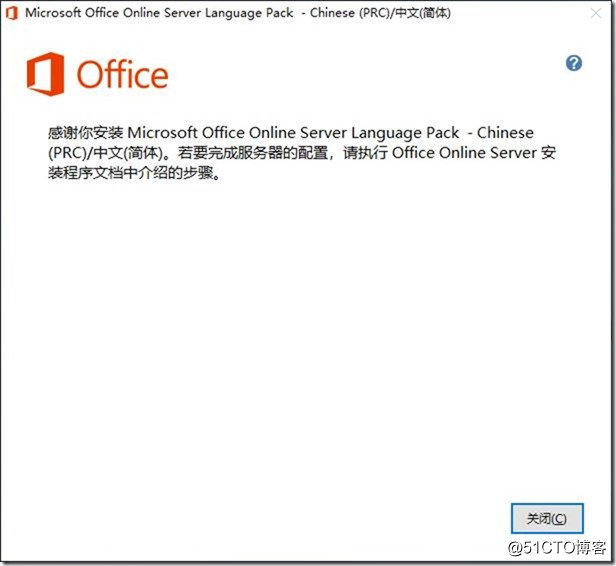Click the small Office icon in title bar
Image resolution: width=616 pixels, height=566 pixels.
tap(12, 13)
